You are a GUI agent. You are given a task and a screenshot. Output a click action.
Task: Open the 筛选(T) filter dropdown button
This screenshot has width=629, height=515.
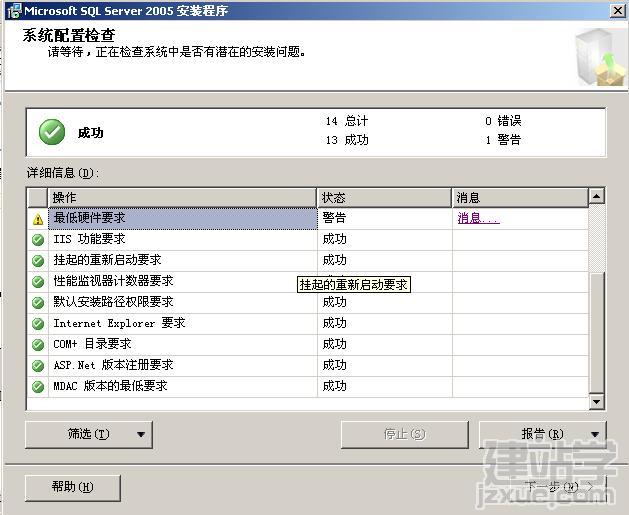coord(89,434)
